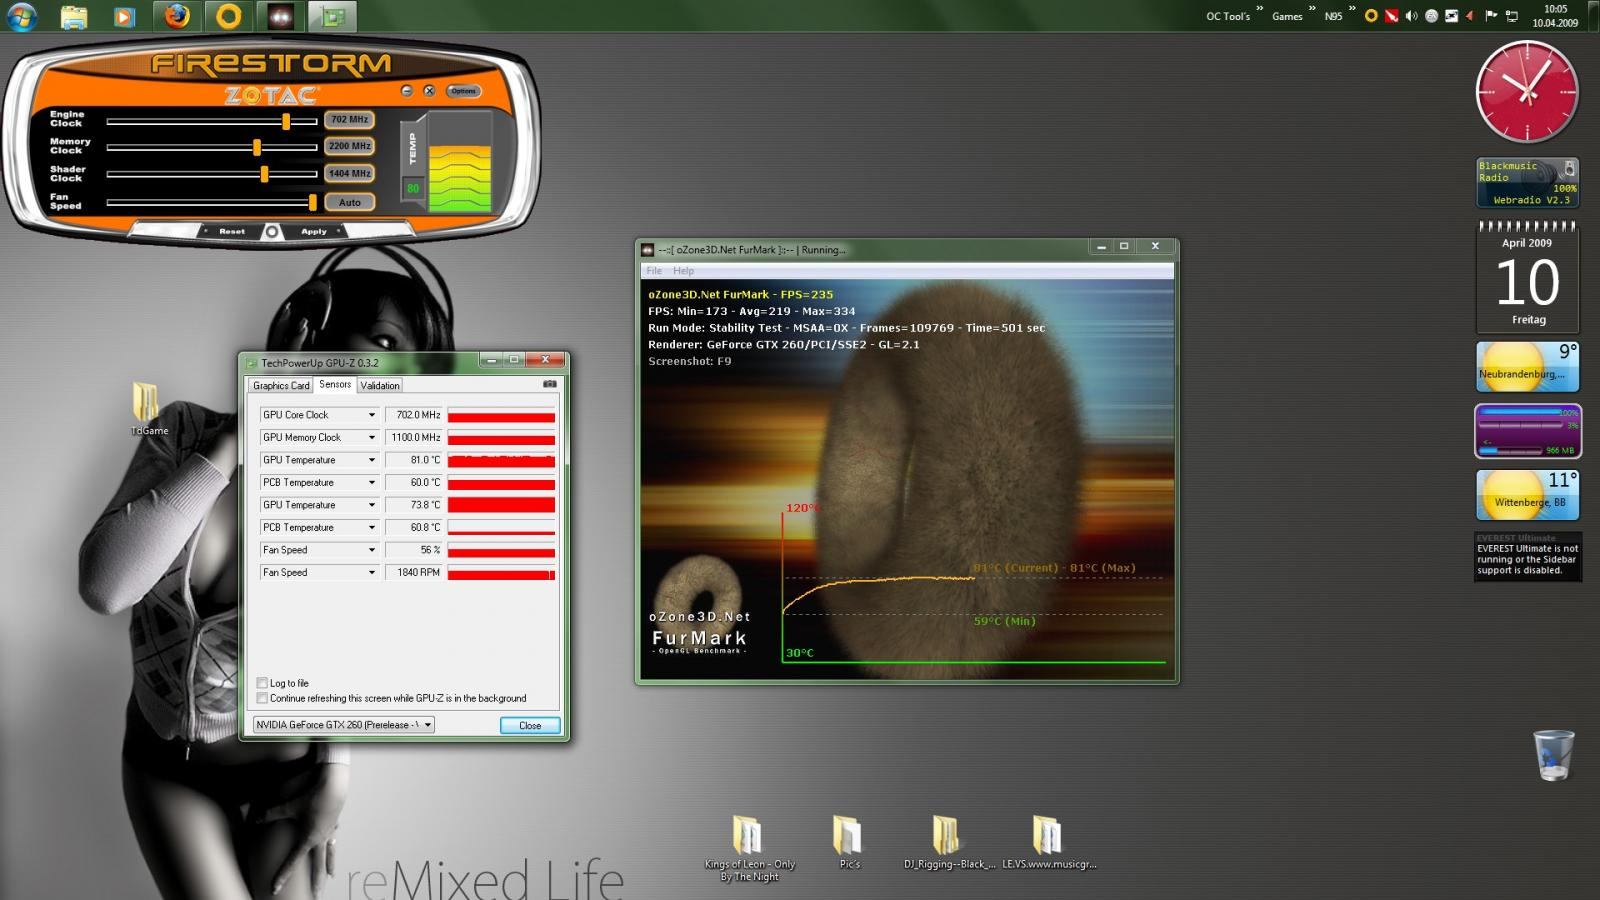Expand GPU Memory Clock sensor dropdown
Image resolution: width=1600 pixels, height=900 pixels.
371,437
